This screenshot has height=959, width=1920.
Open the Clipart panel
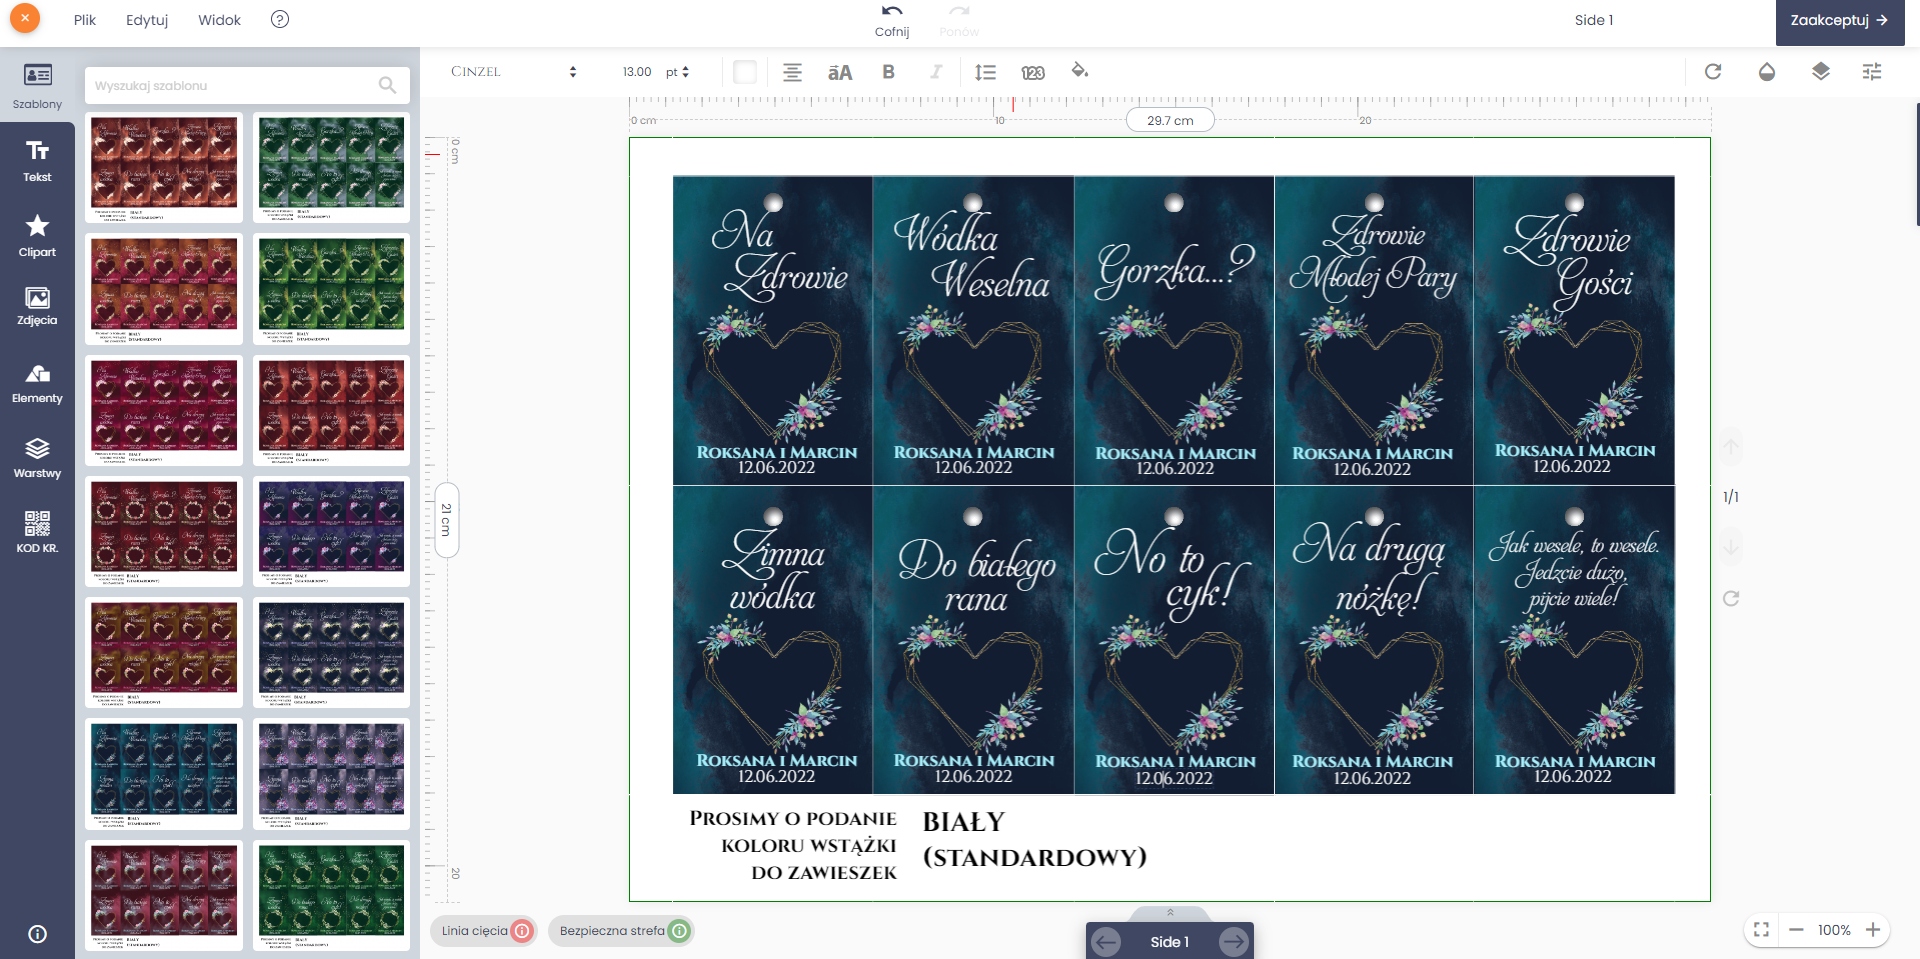pos(37,235)
